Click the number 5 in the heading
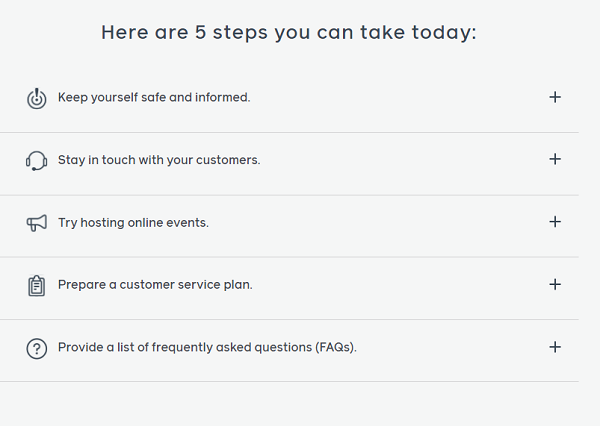 point(201,32)
